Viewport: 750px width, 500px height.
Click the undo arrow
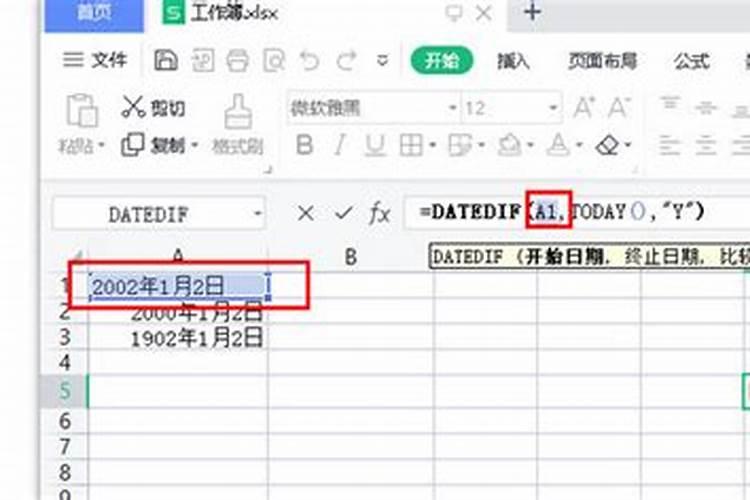[309, 61]
